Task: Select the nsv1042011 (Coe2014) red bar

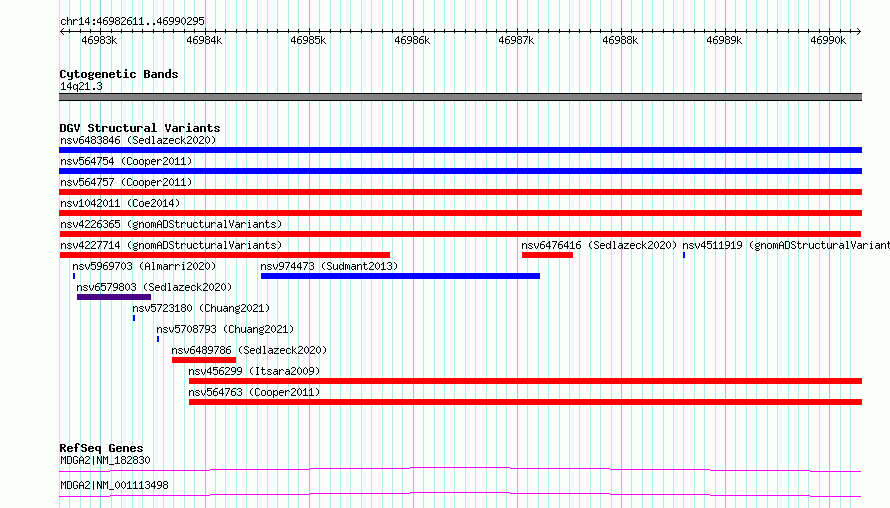Action: [460, 213]
